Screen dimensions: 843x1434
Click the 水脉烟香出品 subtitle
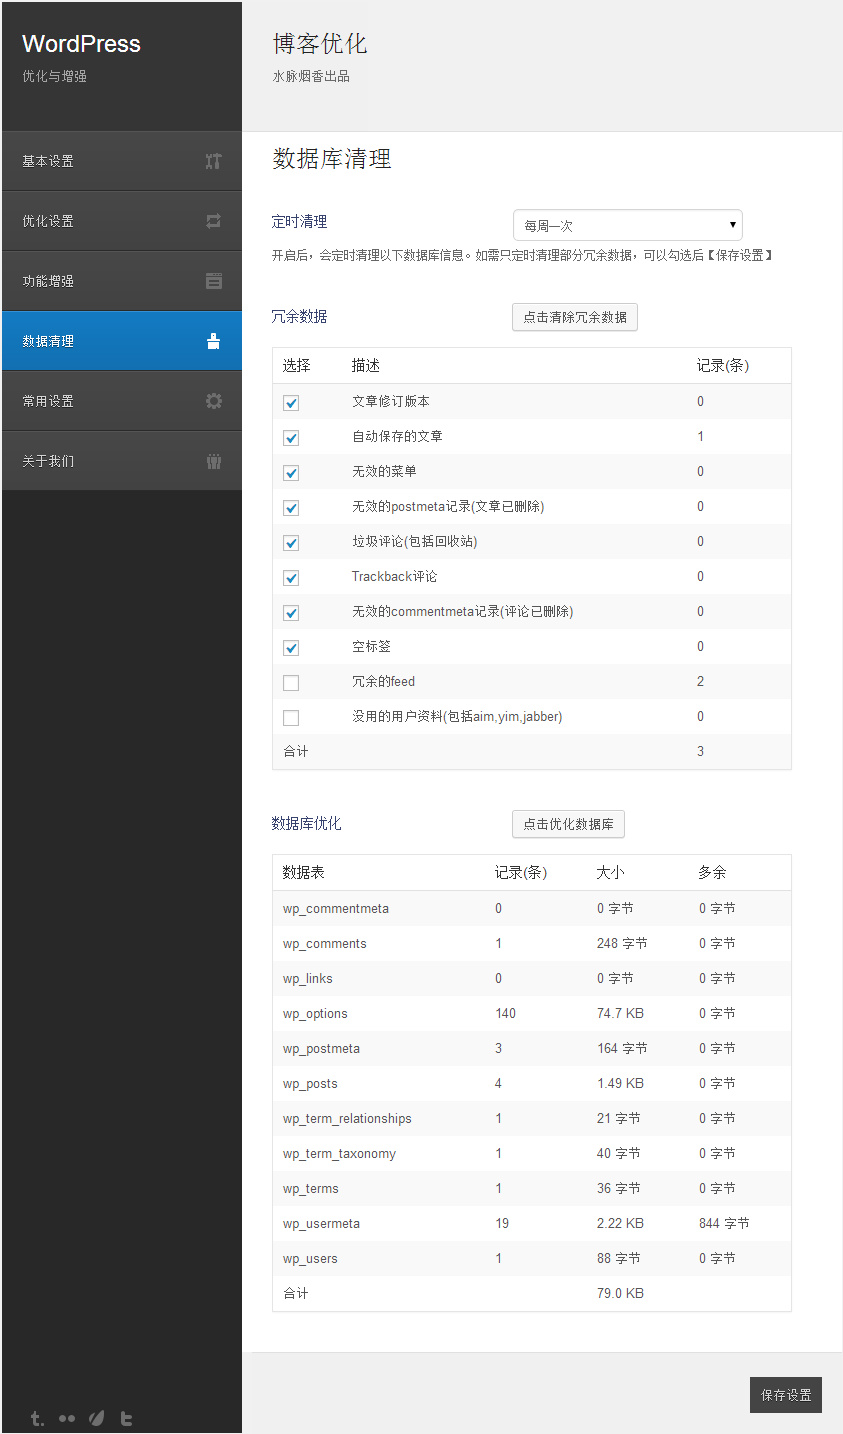point(311,76)
